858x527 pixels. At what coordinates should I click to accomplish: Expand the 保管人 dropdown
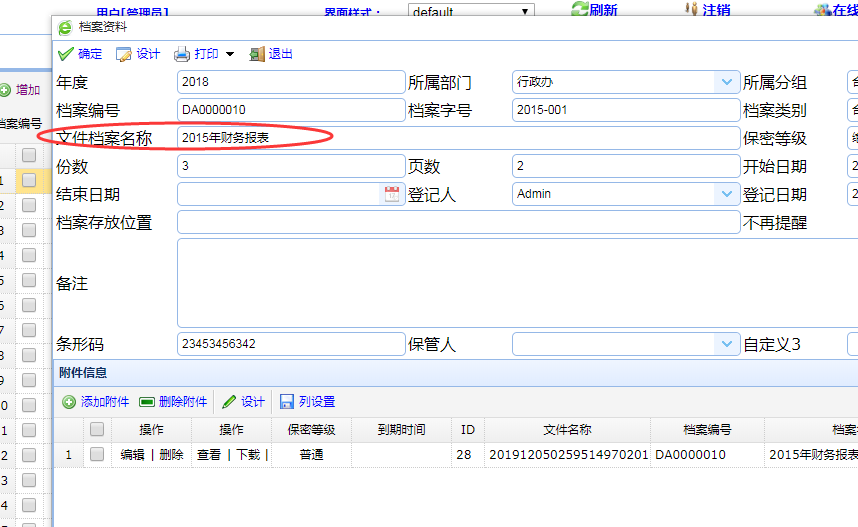(726, 344)
